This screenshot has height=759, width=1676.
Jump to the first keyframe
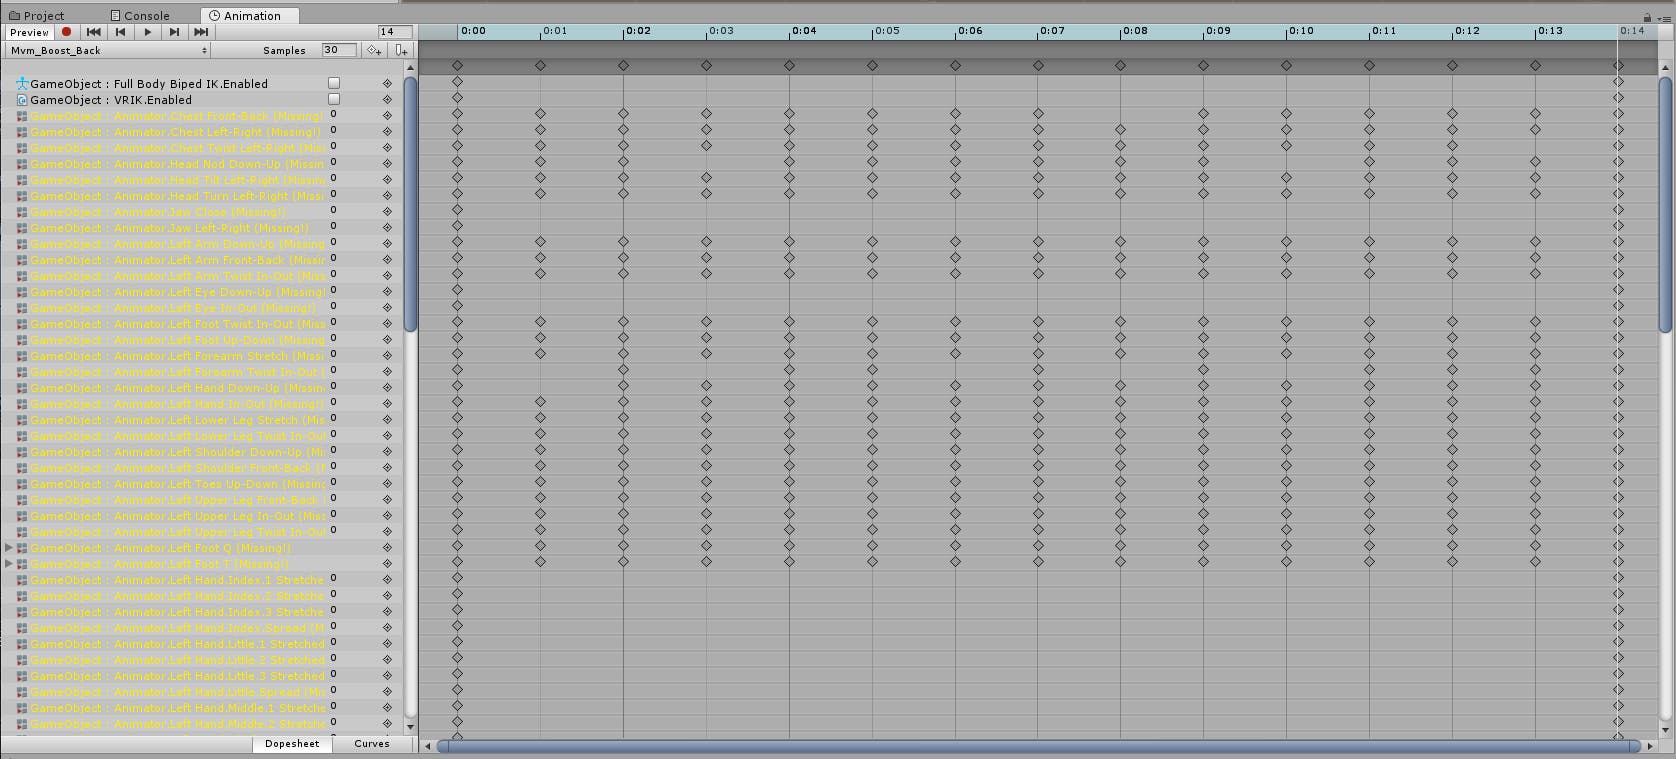[94, 32]
